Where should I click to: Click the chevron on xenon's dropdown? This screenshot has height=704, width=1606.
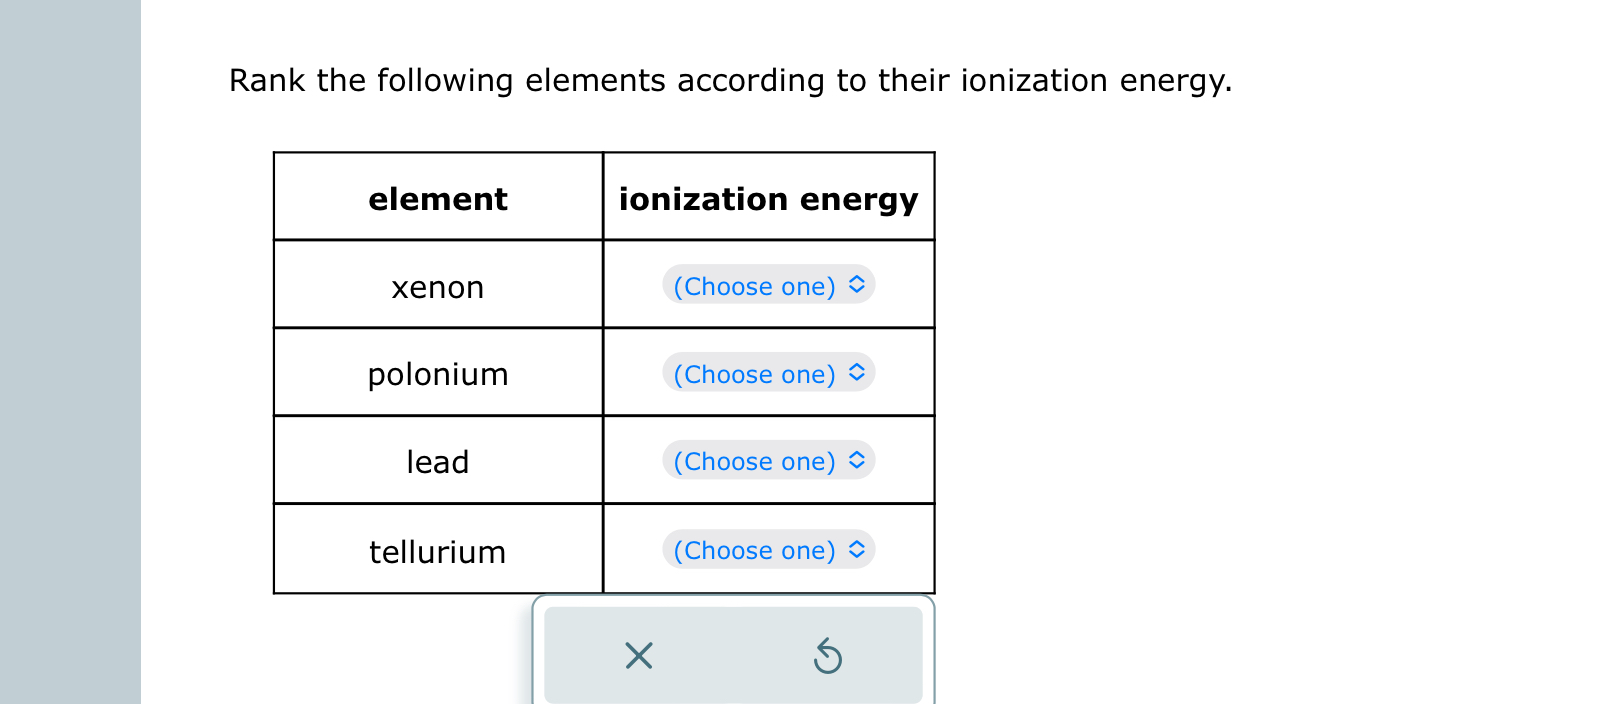coord(855,285)
